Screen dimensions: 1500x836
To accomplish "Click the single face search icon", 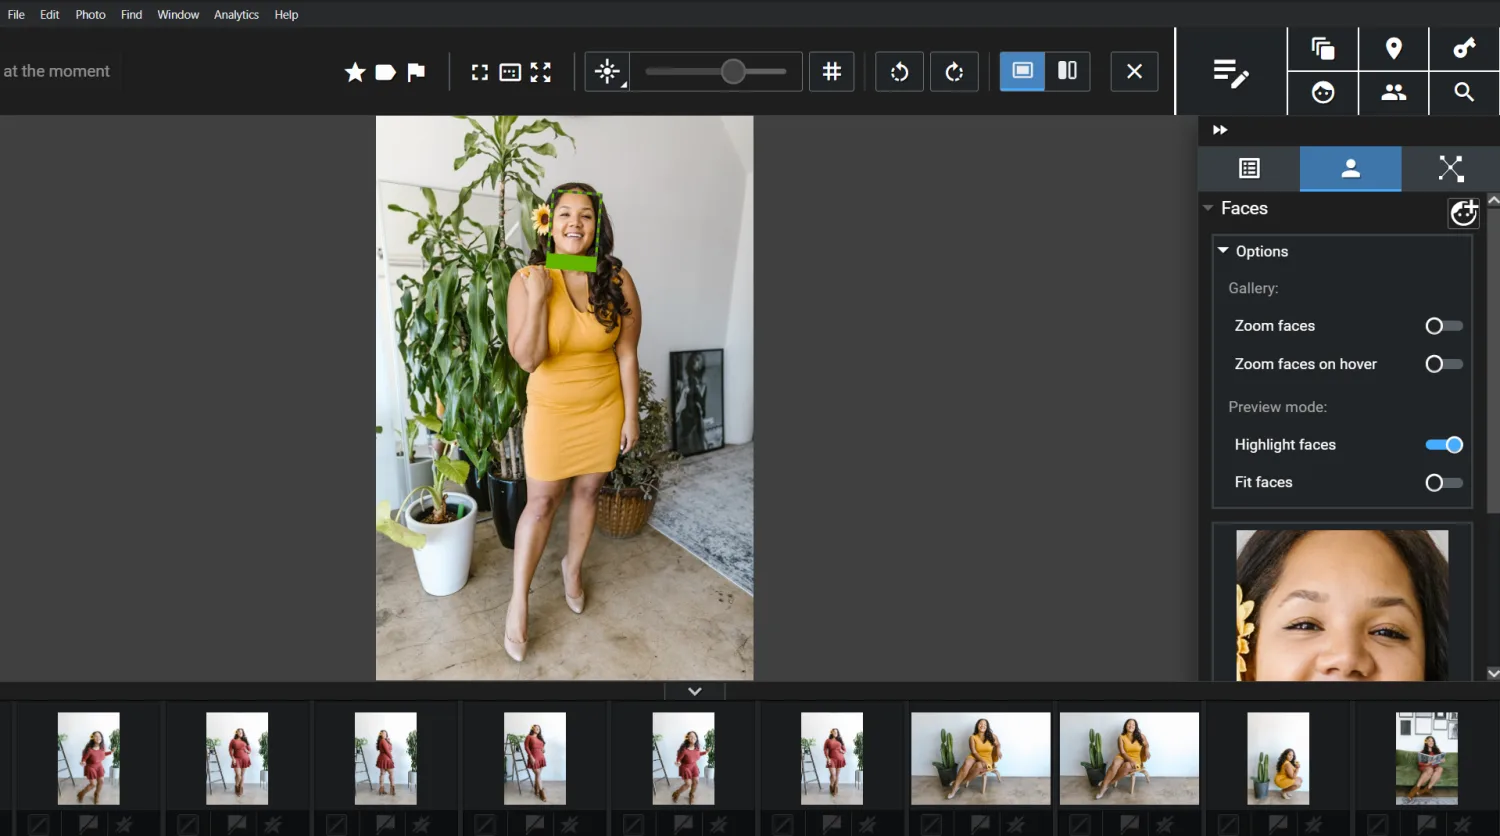I will (x=1323, y=92).
